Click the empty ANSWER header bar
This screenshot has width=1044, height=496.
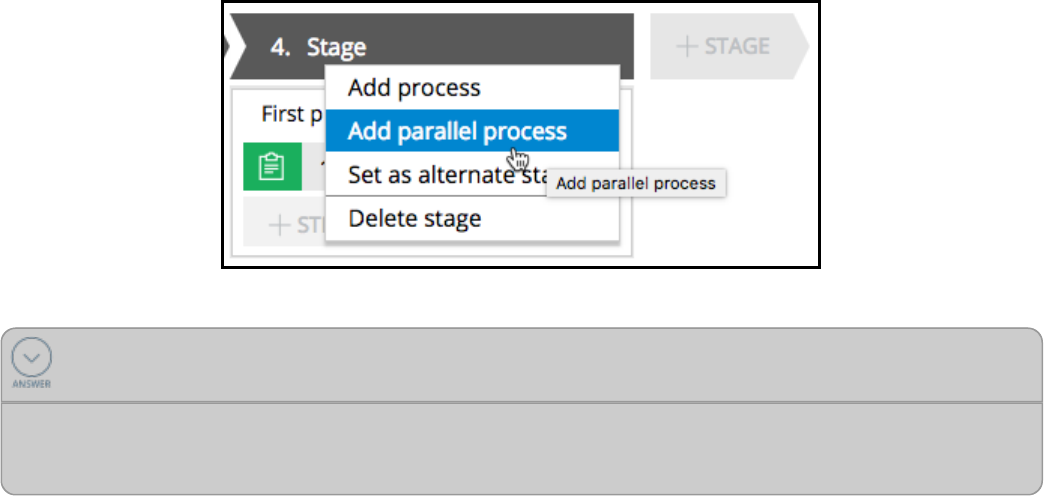pos(540,365)
